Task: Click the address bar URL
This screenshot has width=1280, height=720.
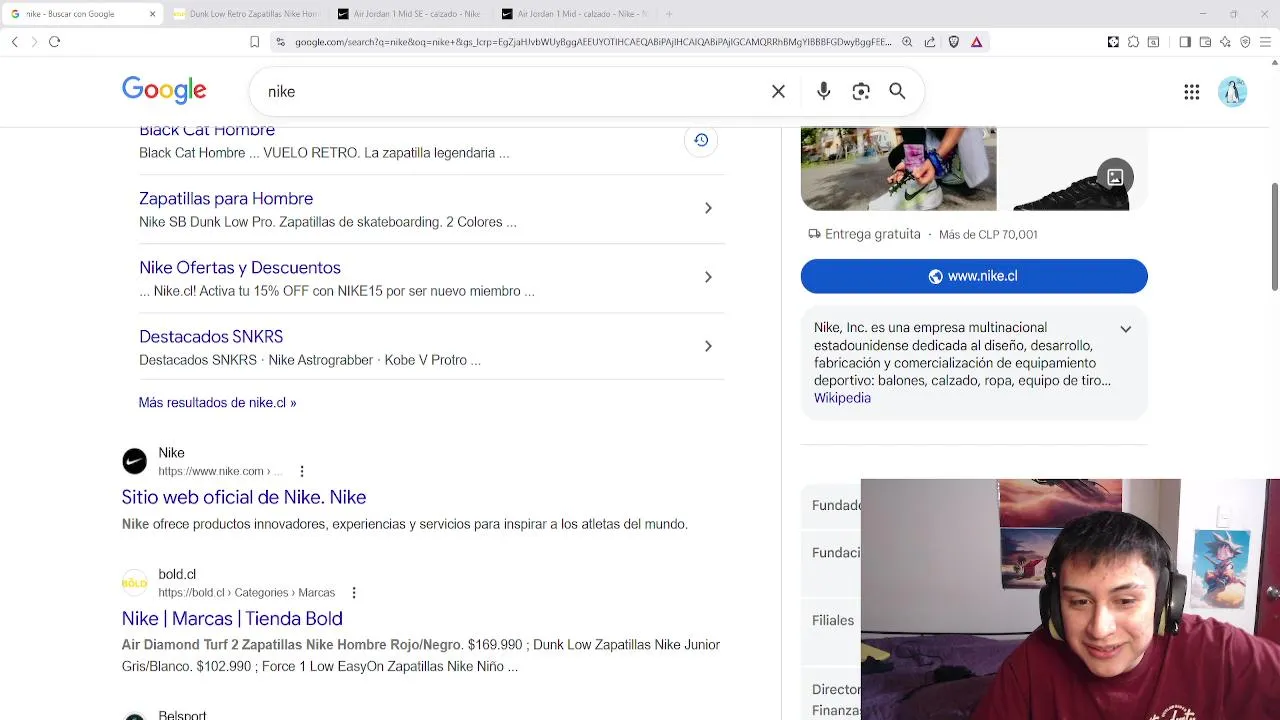Action: 593,42
